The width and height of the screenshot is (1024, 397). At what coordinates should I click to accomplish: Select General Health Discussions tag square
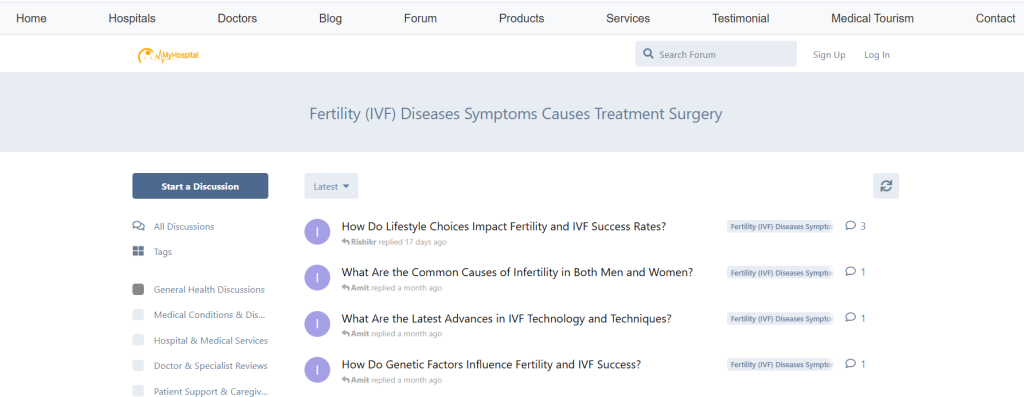click(138, 289)
